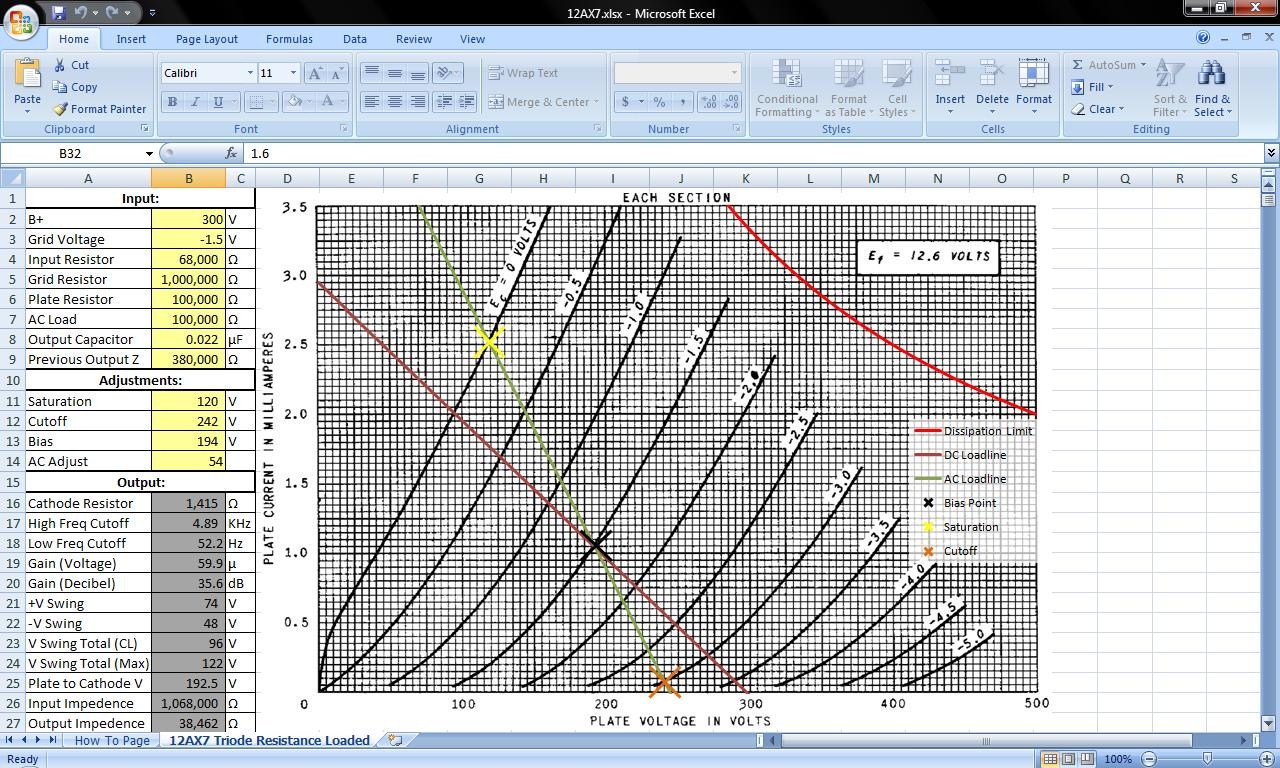The image size is (1280, 768).
Task: Open the Page Layout ribbon tab
Action: [206, 39]
